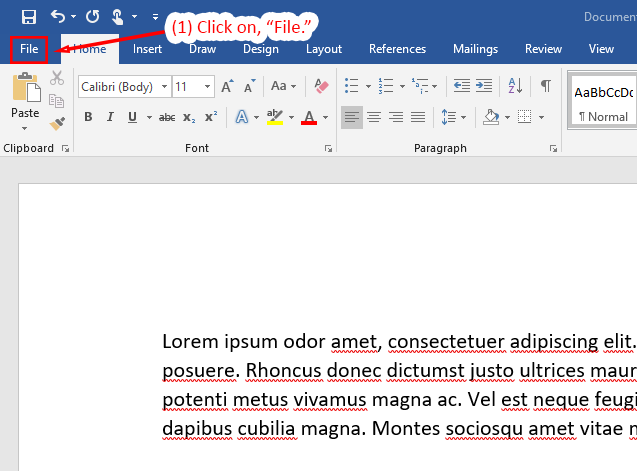Click the Sort A-Z icon
The height and width of the screenshot is (471, 637).
coord(515,86)
